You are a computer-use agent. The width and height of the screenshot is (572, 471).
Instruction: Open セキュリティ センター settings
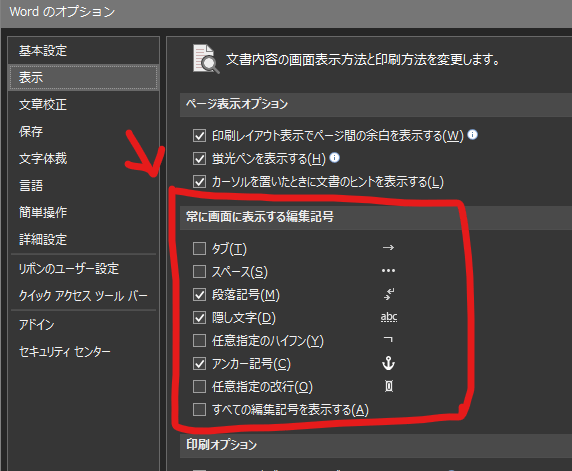(83, 351)
